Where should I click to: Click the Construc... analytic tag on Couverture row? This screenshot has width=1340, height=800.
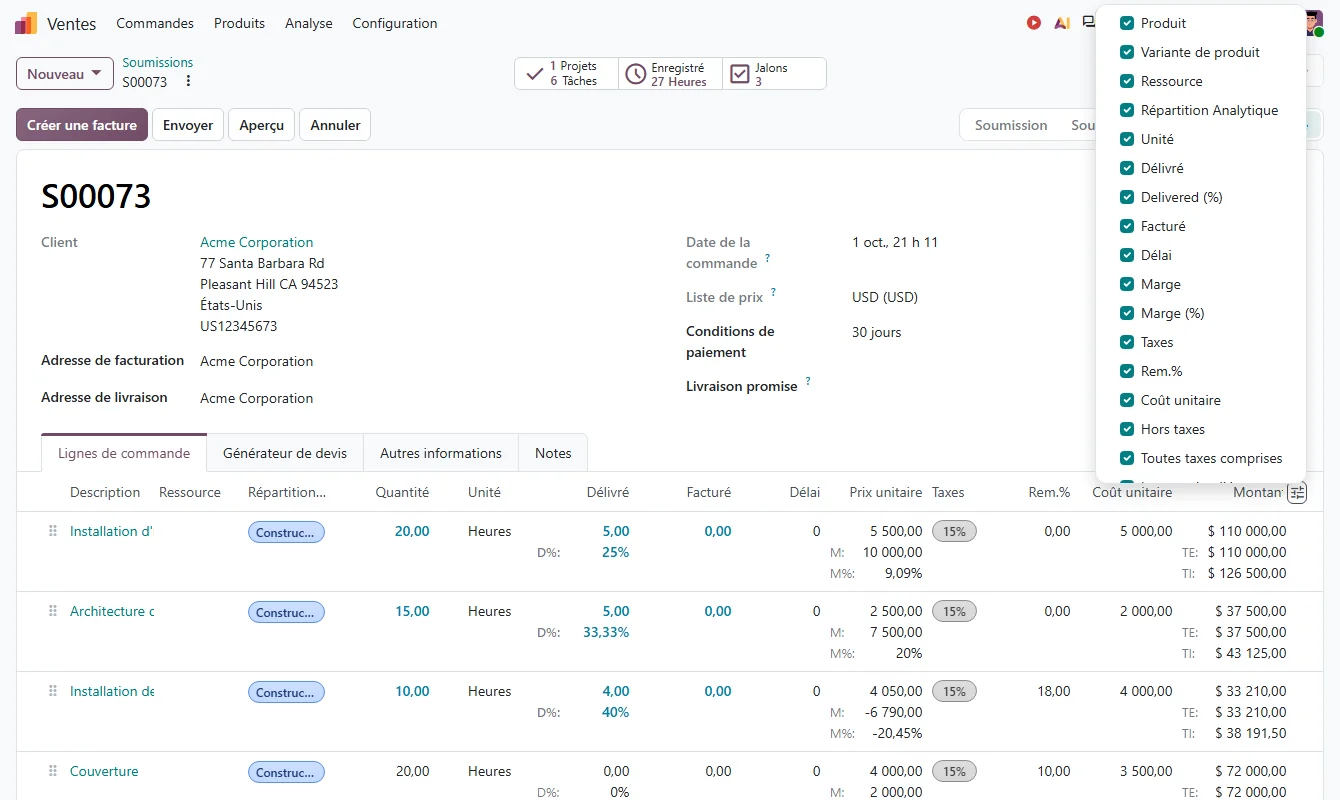click(x=286, y=772)
